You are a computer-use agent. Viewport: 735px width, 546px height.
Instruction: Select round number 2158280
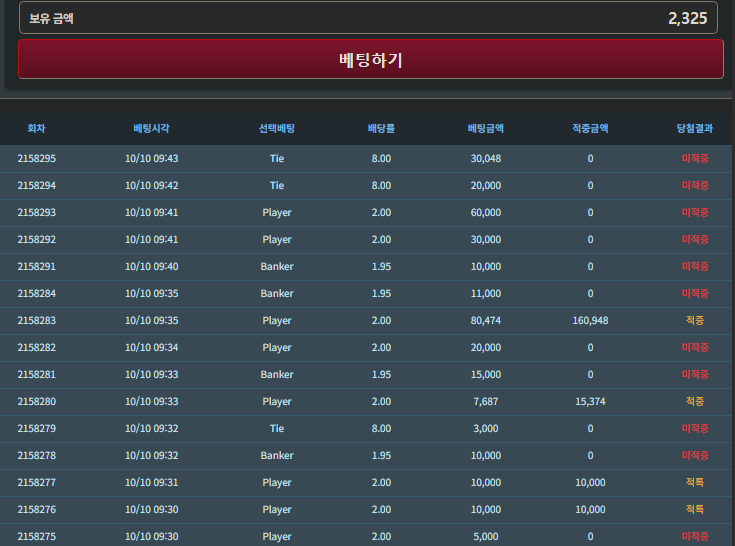point(37,401)
